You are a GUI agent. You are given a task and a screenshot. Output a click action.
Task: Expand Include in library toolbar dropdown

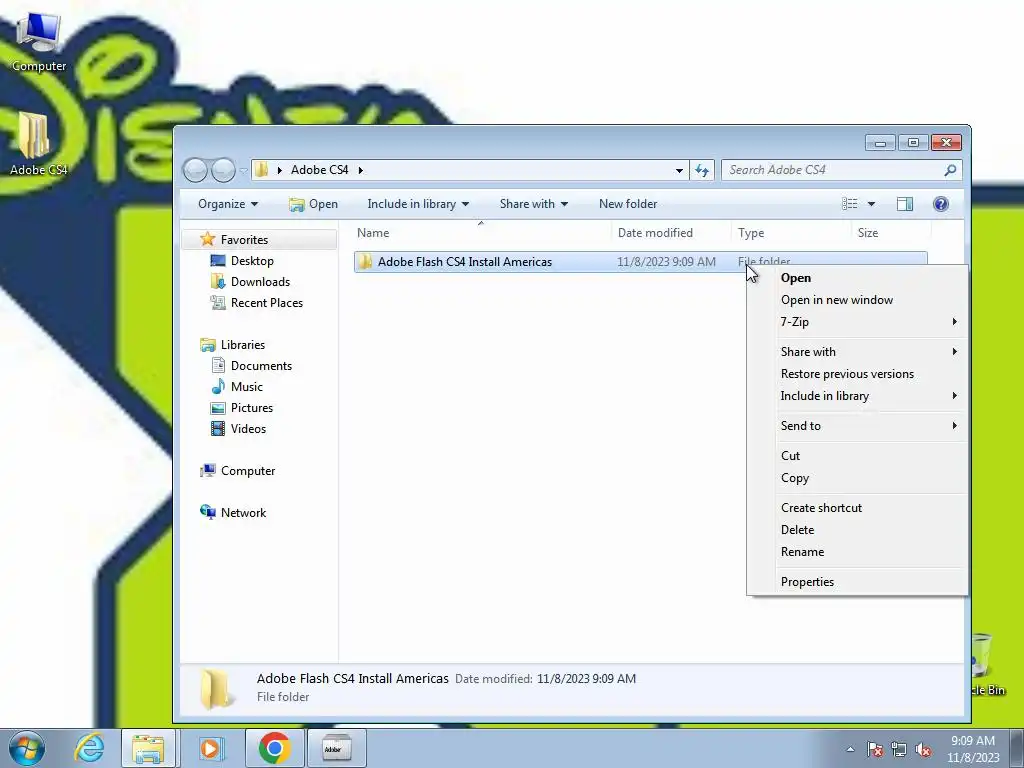(418, 204)
